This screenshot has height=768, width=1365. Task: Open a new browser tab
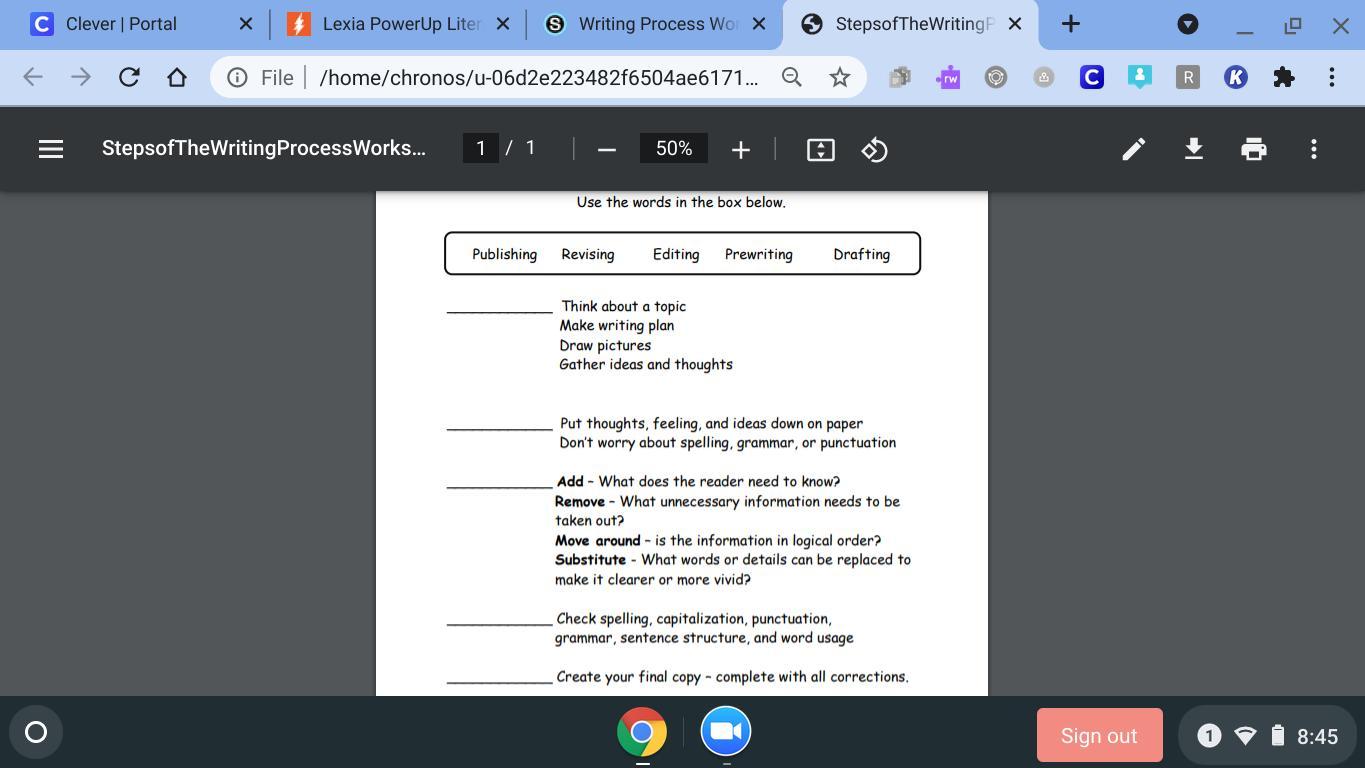click(x=1070, y=24)
